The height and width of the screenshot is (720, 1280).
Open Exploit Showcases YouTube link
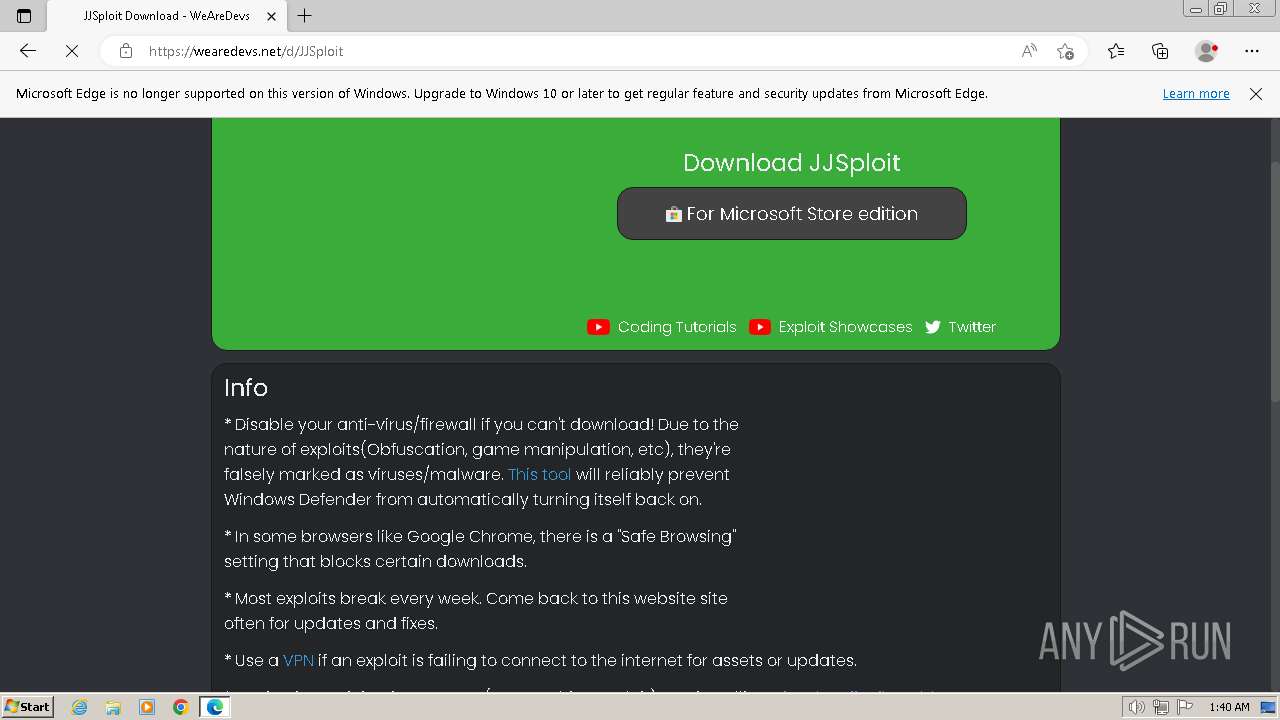point(845,327)
